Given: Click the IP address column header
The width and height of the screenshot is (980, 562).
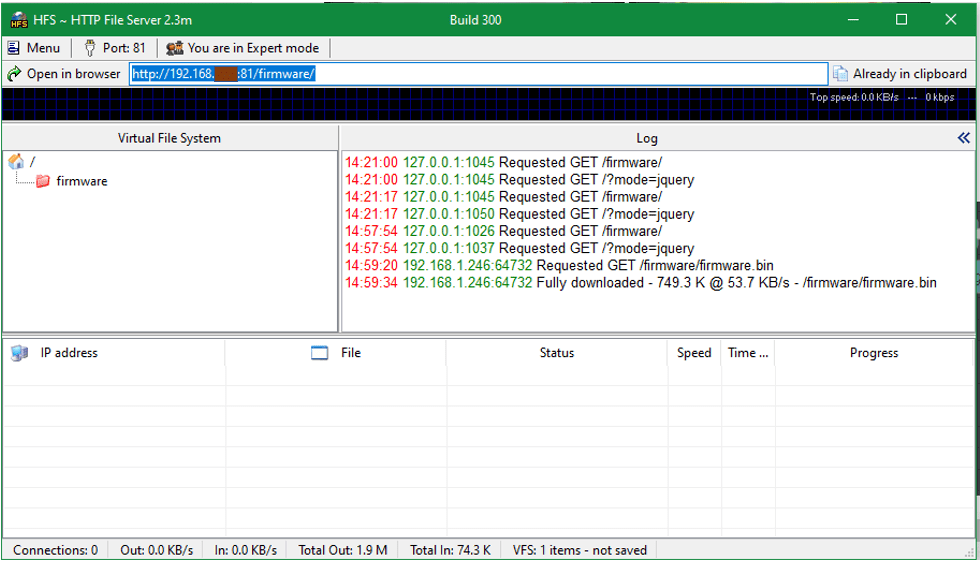Looking at the screenshot, I should [x=69, y=353].
